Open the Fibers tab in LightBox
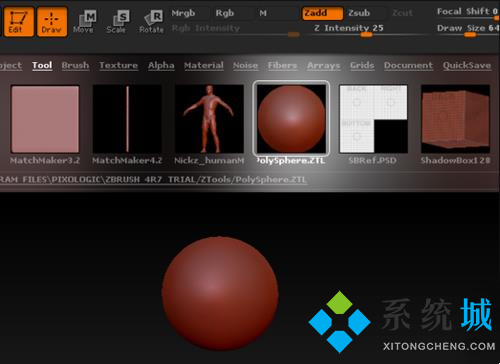500x364 pixels. pos(282,65)
